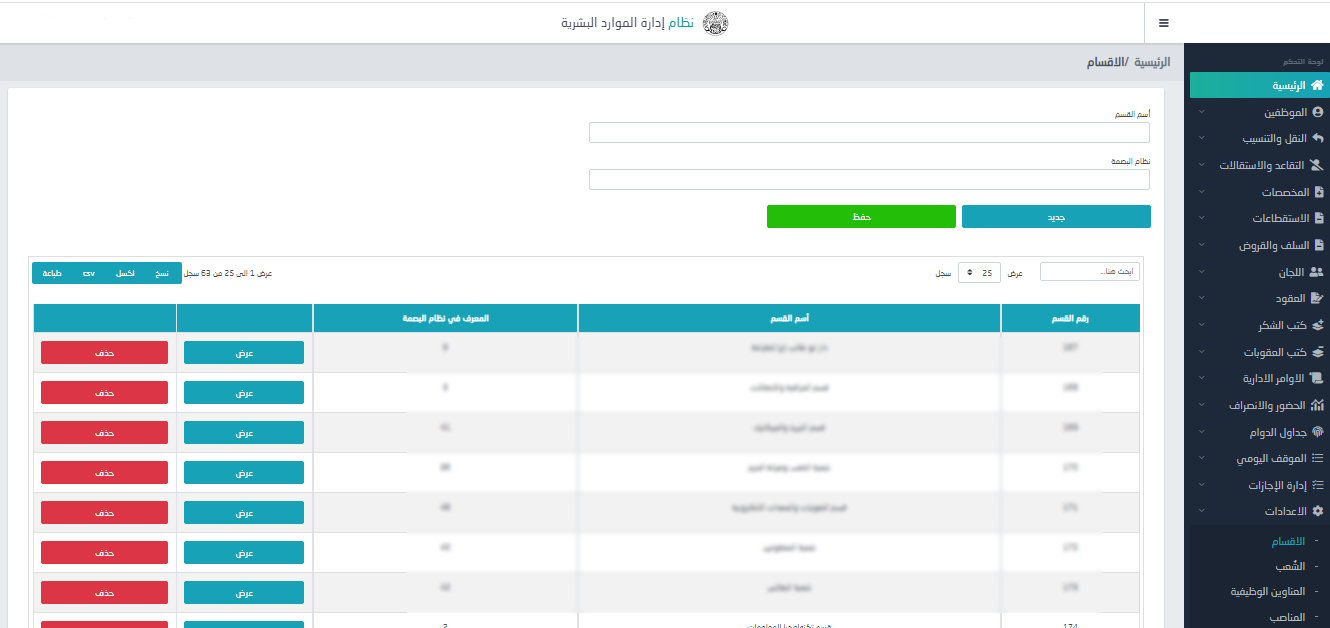The width and height of the screenshot is (1330, 628).
Task: Focus the ابحث هنا search box
Action: tap(1089, 272)
